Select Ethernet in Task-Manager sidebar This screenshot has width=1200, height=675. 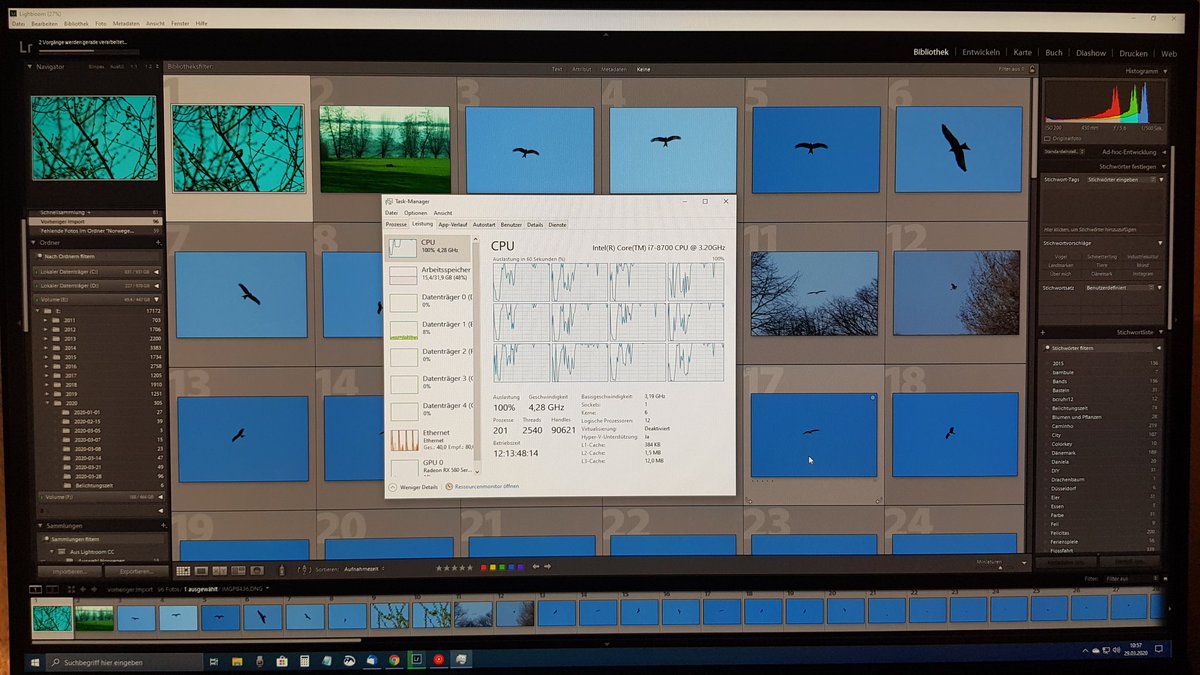(430, 438)
